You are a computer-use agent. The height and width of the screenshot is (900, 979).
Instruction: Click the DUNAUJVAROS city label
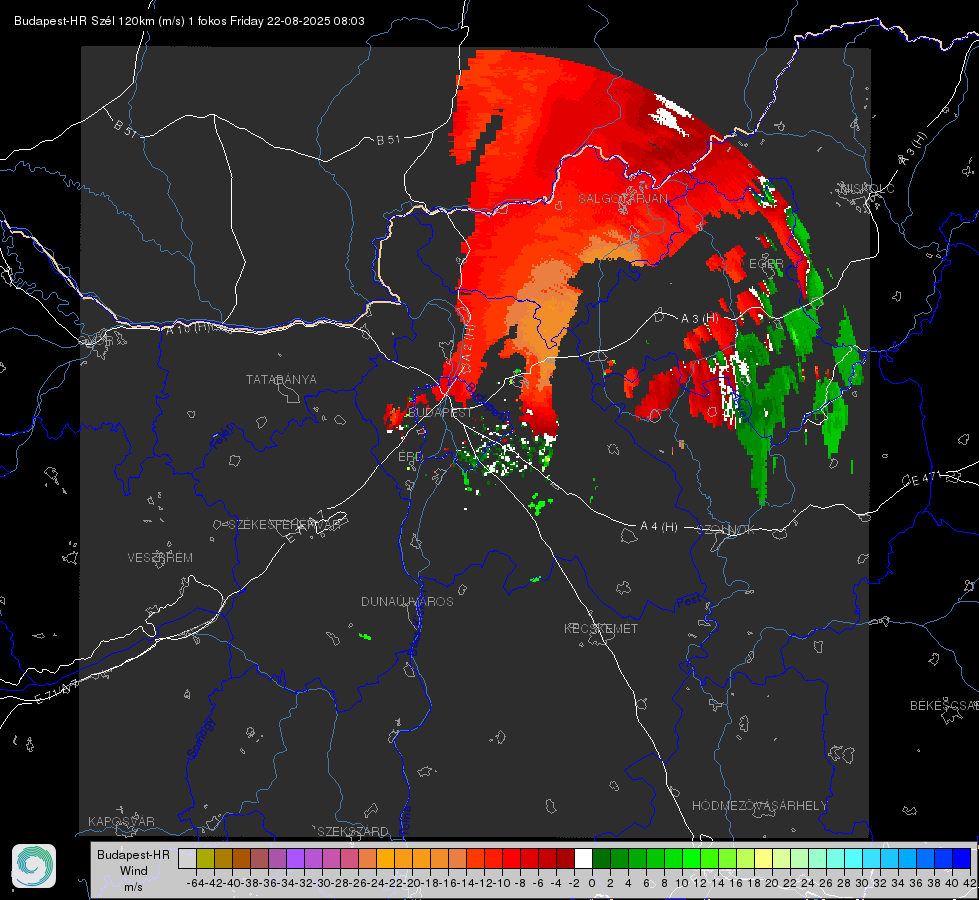[407, 601]
